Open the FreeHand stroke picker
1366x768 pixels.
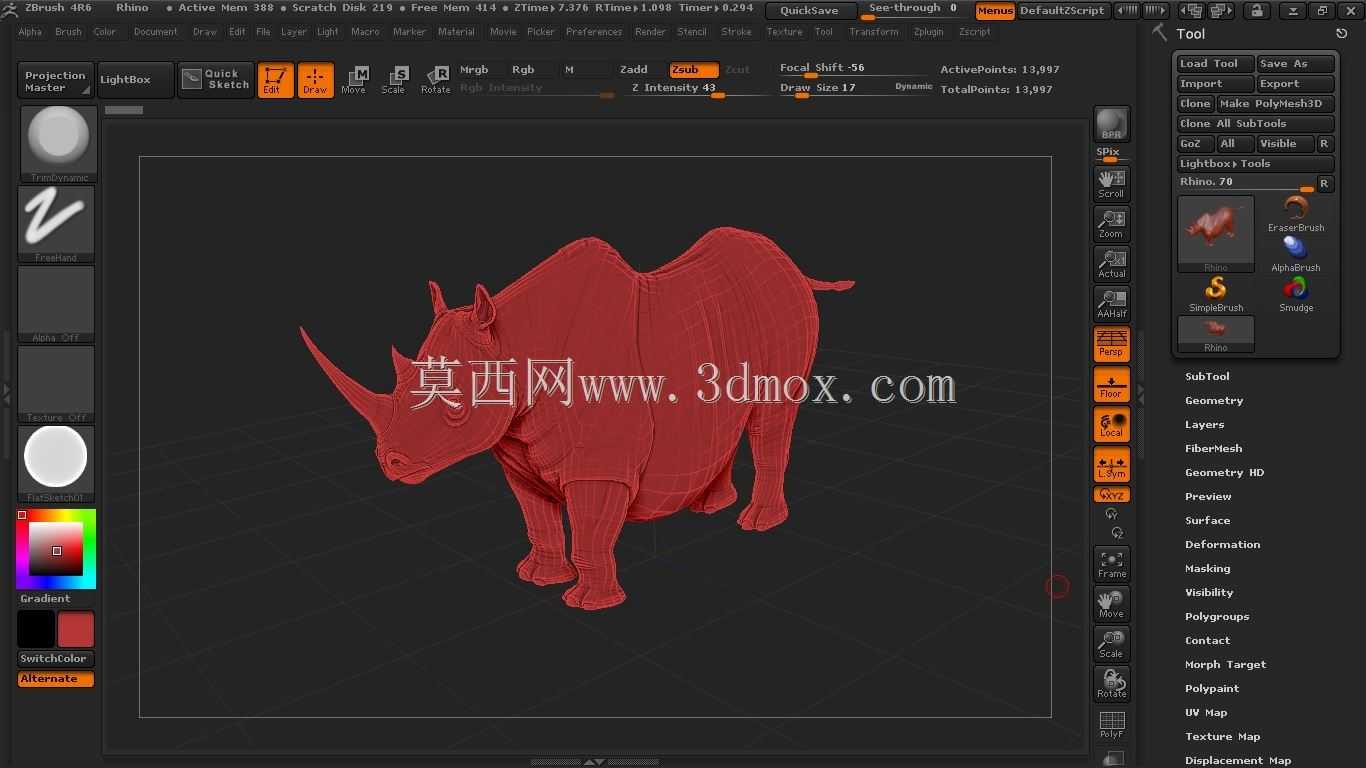pos(57,223)
